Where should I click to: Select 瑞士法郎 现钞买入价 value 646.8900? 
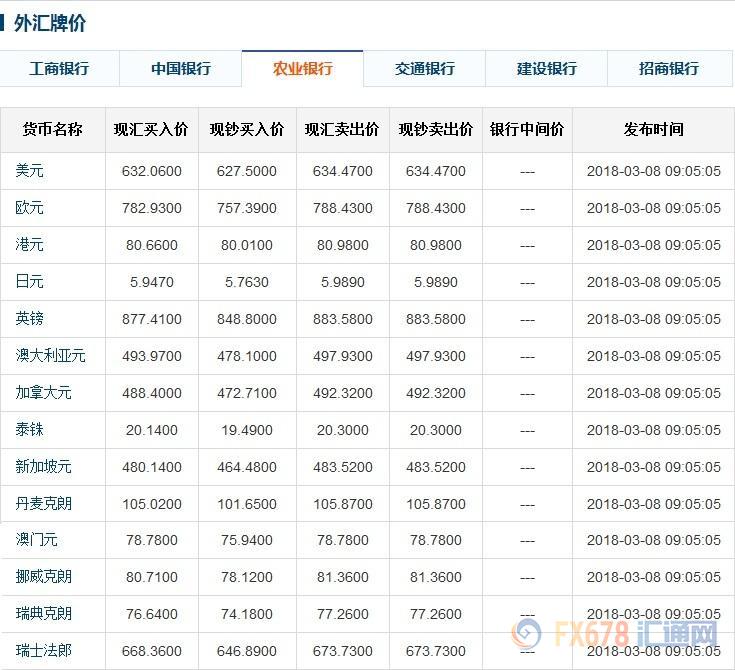(247, 651)
